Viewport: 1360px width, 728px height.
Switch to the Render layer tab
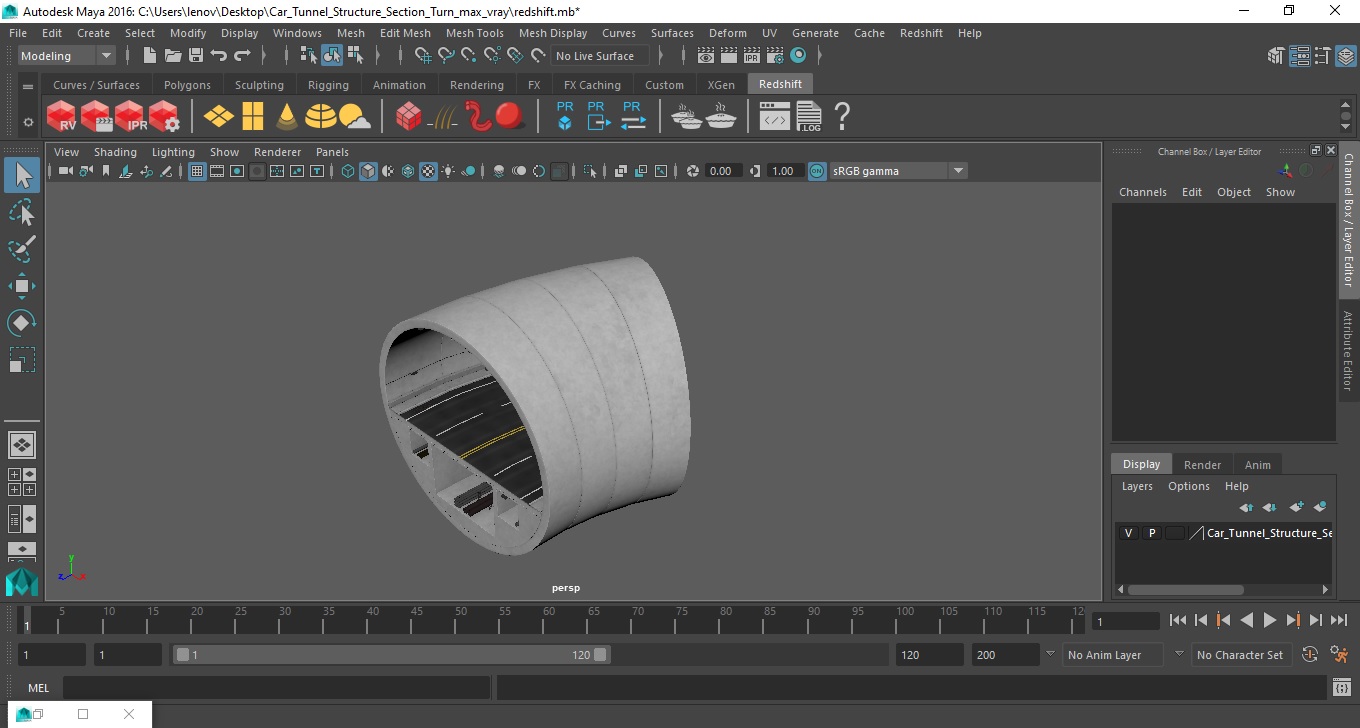point(1202,465)
